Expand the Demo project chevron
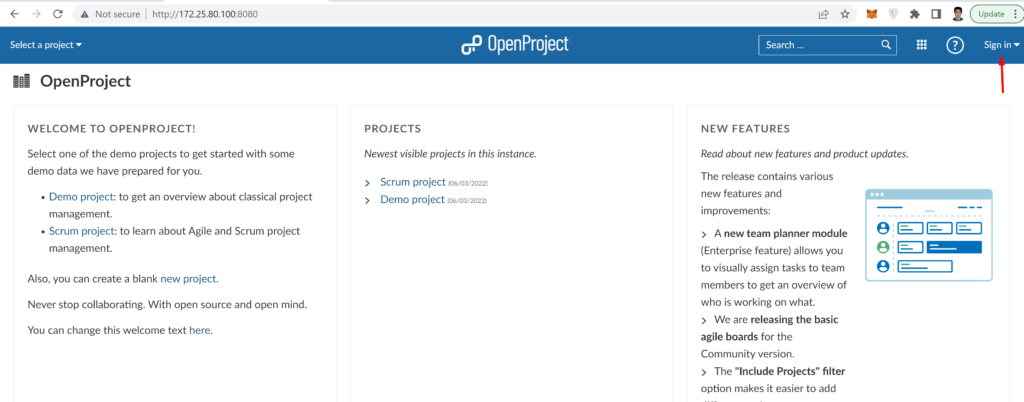 pyautogui.click(x=368, y=201)
